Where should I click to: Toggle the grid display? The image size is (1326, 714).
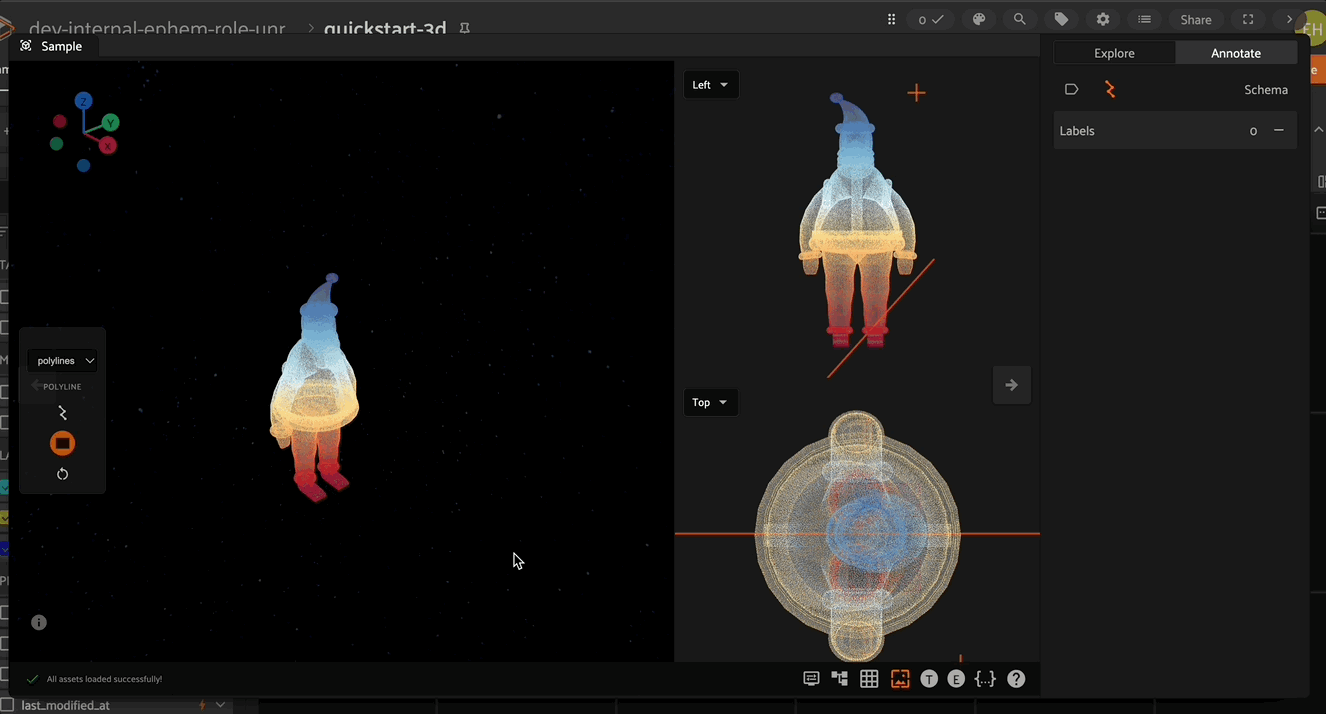point(869,679)
